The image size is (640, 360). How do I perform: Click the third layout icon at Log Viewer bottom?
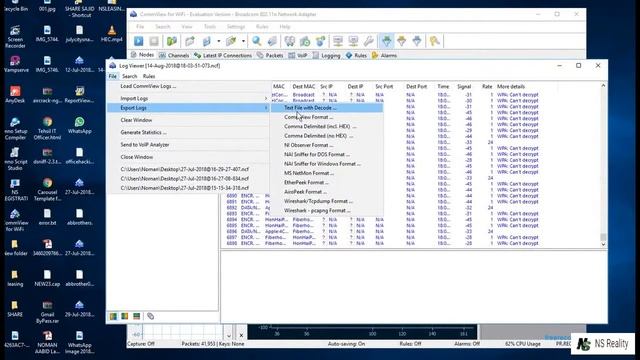[x=136, y=316]
